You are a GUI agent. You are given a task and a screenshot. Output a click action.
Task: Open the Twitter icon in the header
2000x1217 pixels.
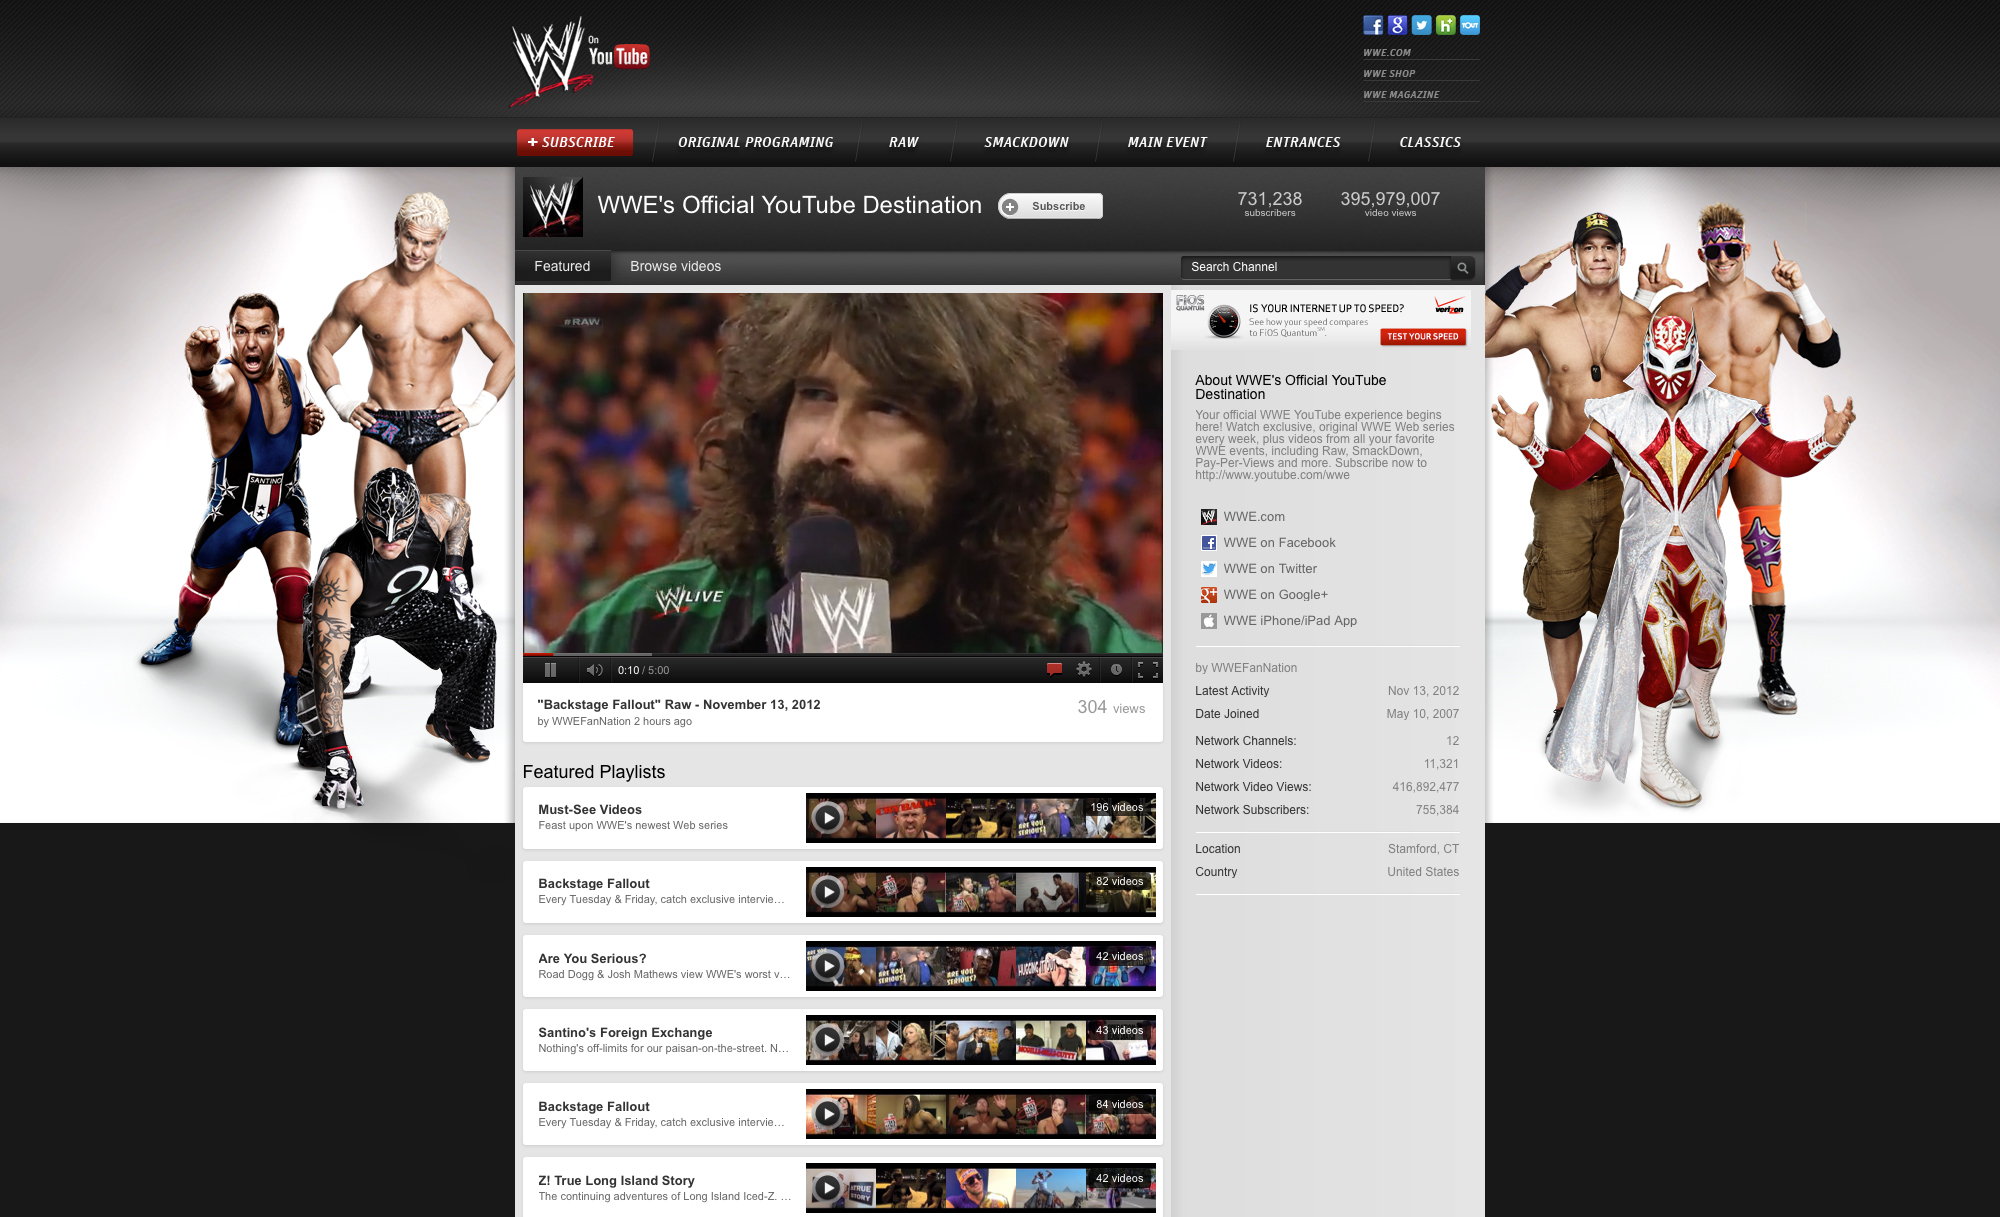click(1421, 25)
